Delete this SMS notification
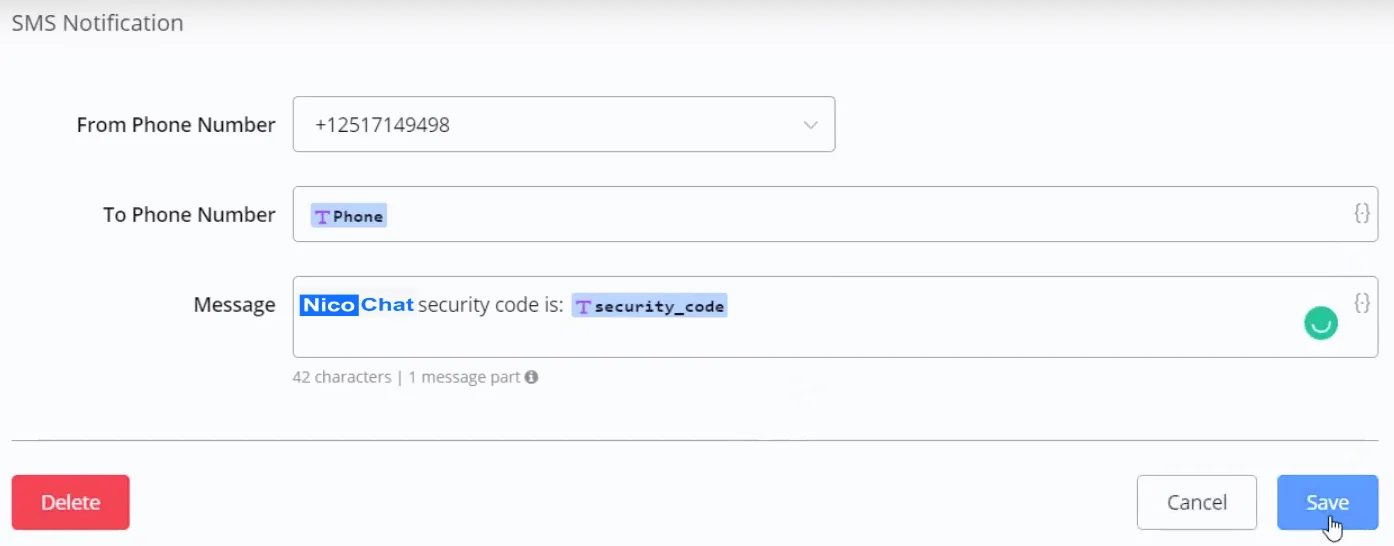The image size is (1394, 546). [71, 502]
